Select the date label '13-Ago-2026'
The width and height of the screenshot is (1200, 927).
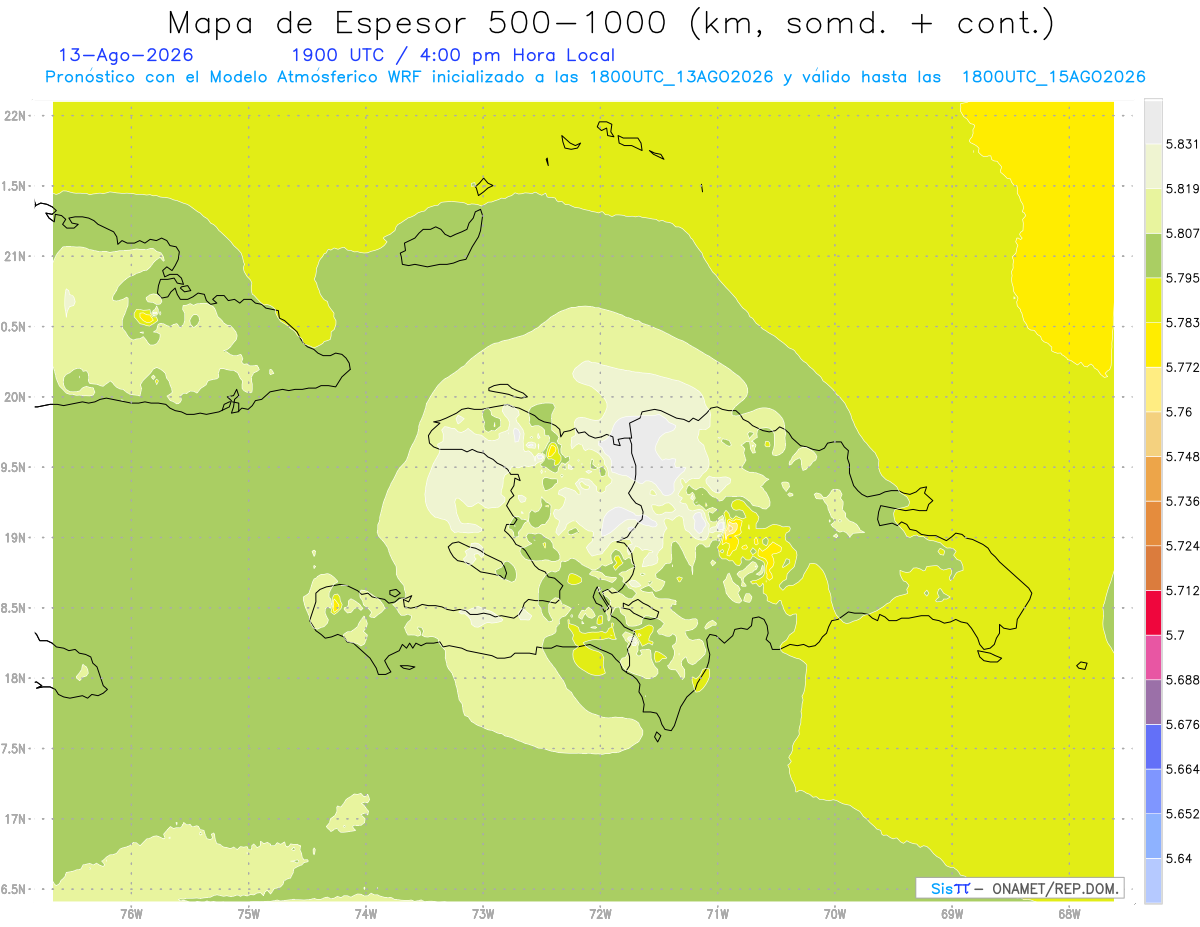(126, 55)
